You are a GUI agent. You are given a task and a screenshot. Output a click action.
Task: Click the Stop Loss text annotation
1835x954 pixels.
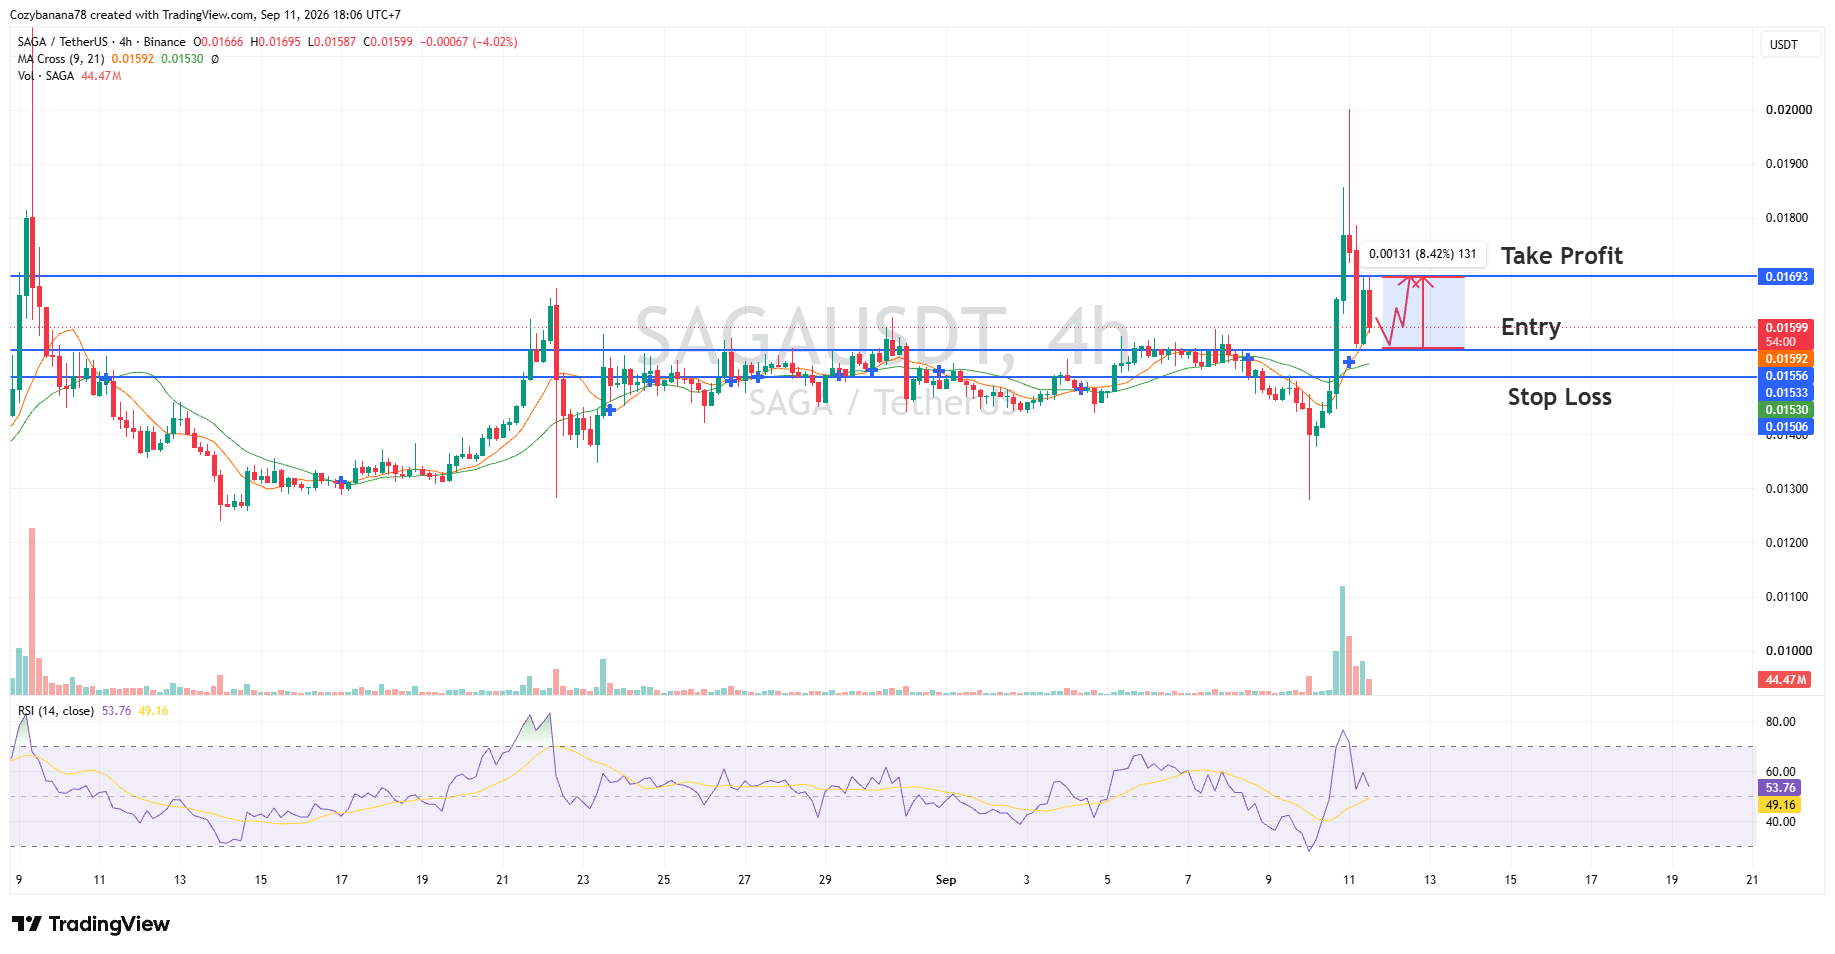point(1559,397)
